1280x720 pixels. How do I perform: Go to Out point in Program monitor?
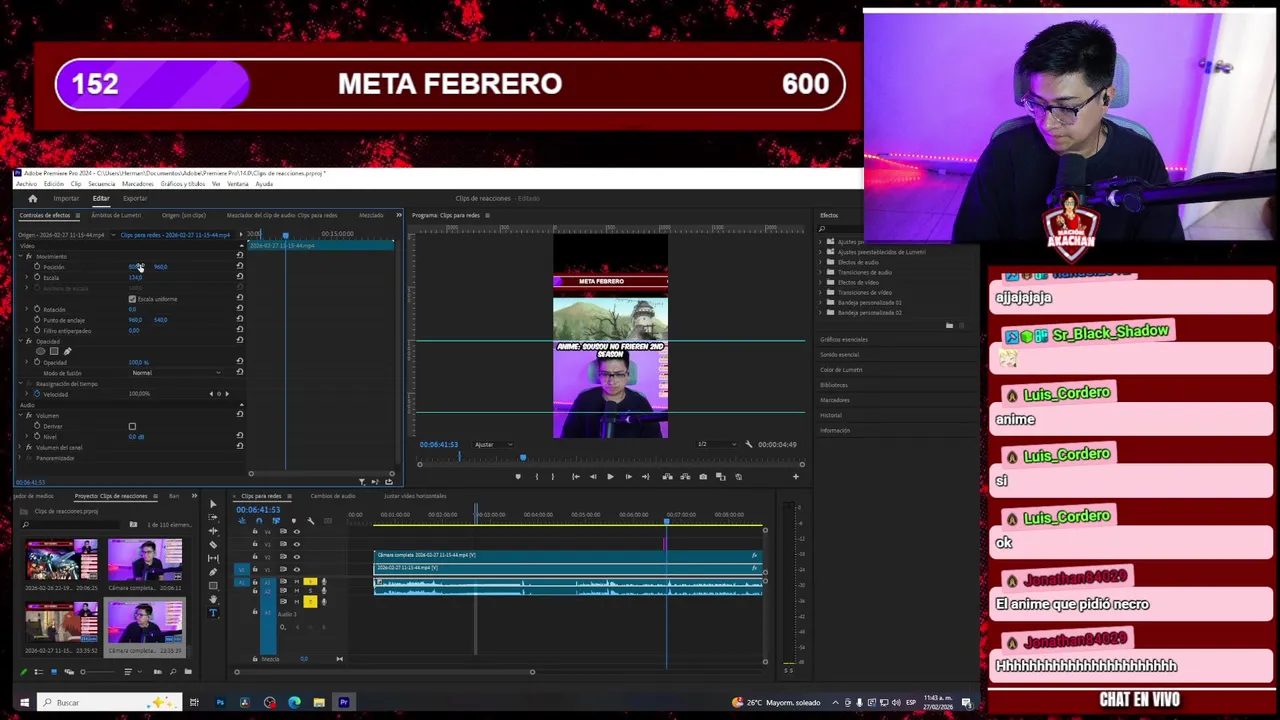pyautogui.click(x=646, y=476)
